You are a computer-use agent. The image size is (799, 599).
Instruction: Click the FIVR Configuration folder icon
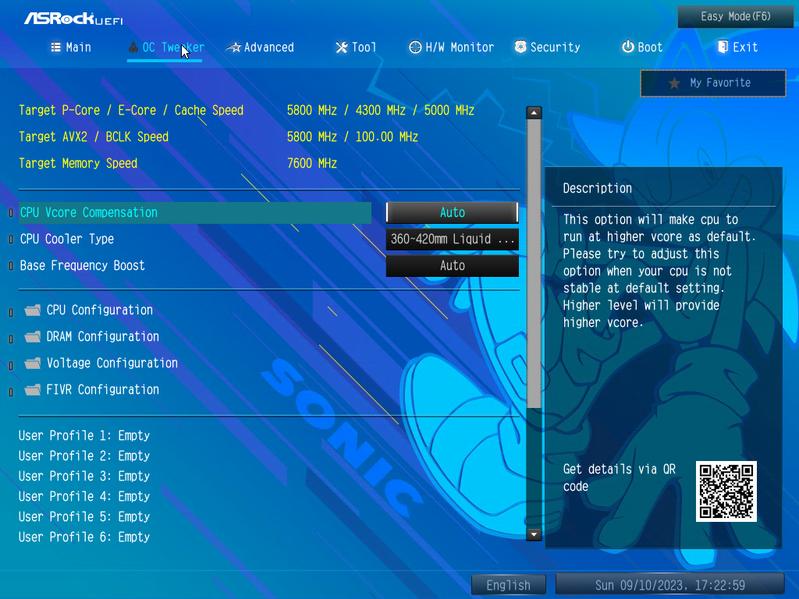pyautogui.click(x=33, y=390)
